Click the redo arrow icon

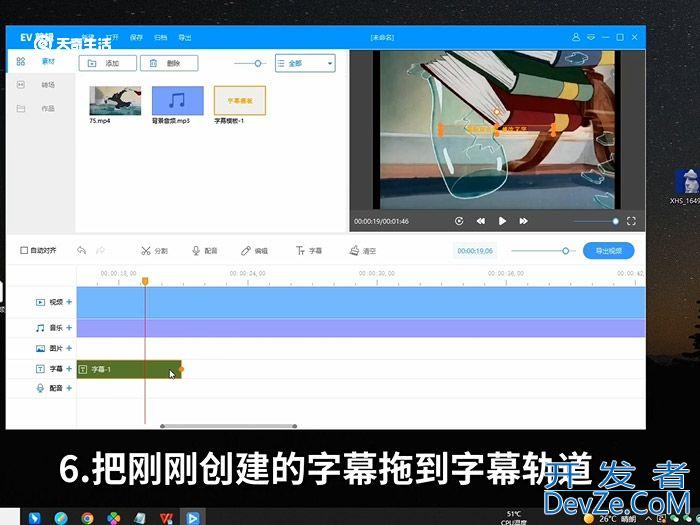pos(100,250)
